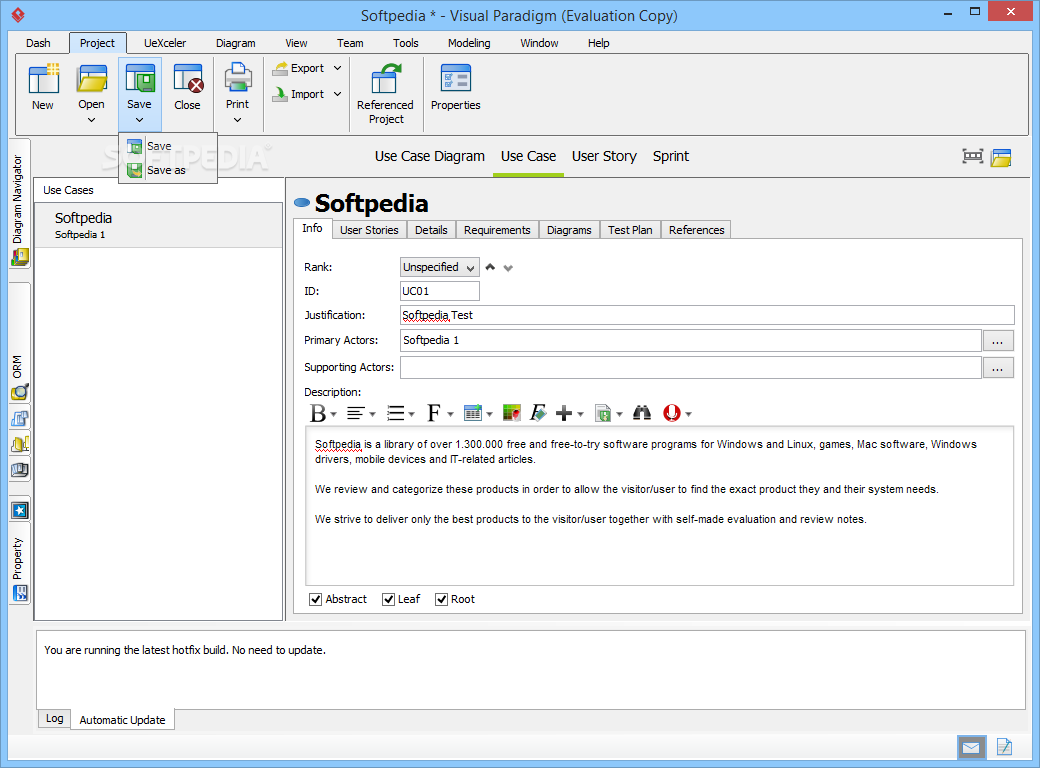Click the blue stacked diagrams sidebar icon
The width and height of the screenshot is (1040, 768).
tap(20, 418)
